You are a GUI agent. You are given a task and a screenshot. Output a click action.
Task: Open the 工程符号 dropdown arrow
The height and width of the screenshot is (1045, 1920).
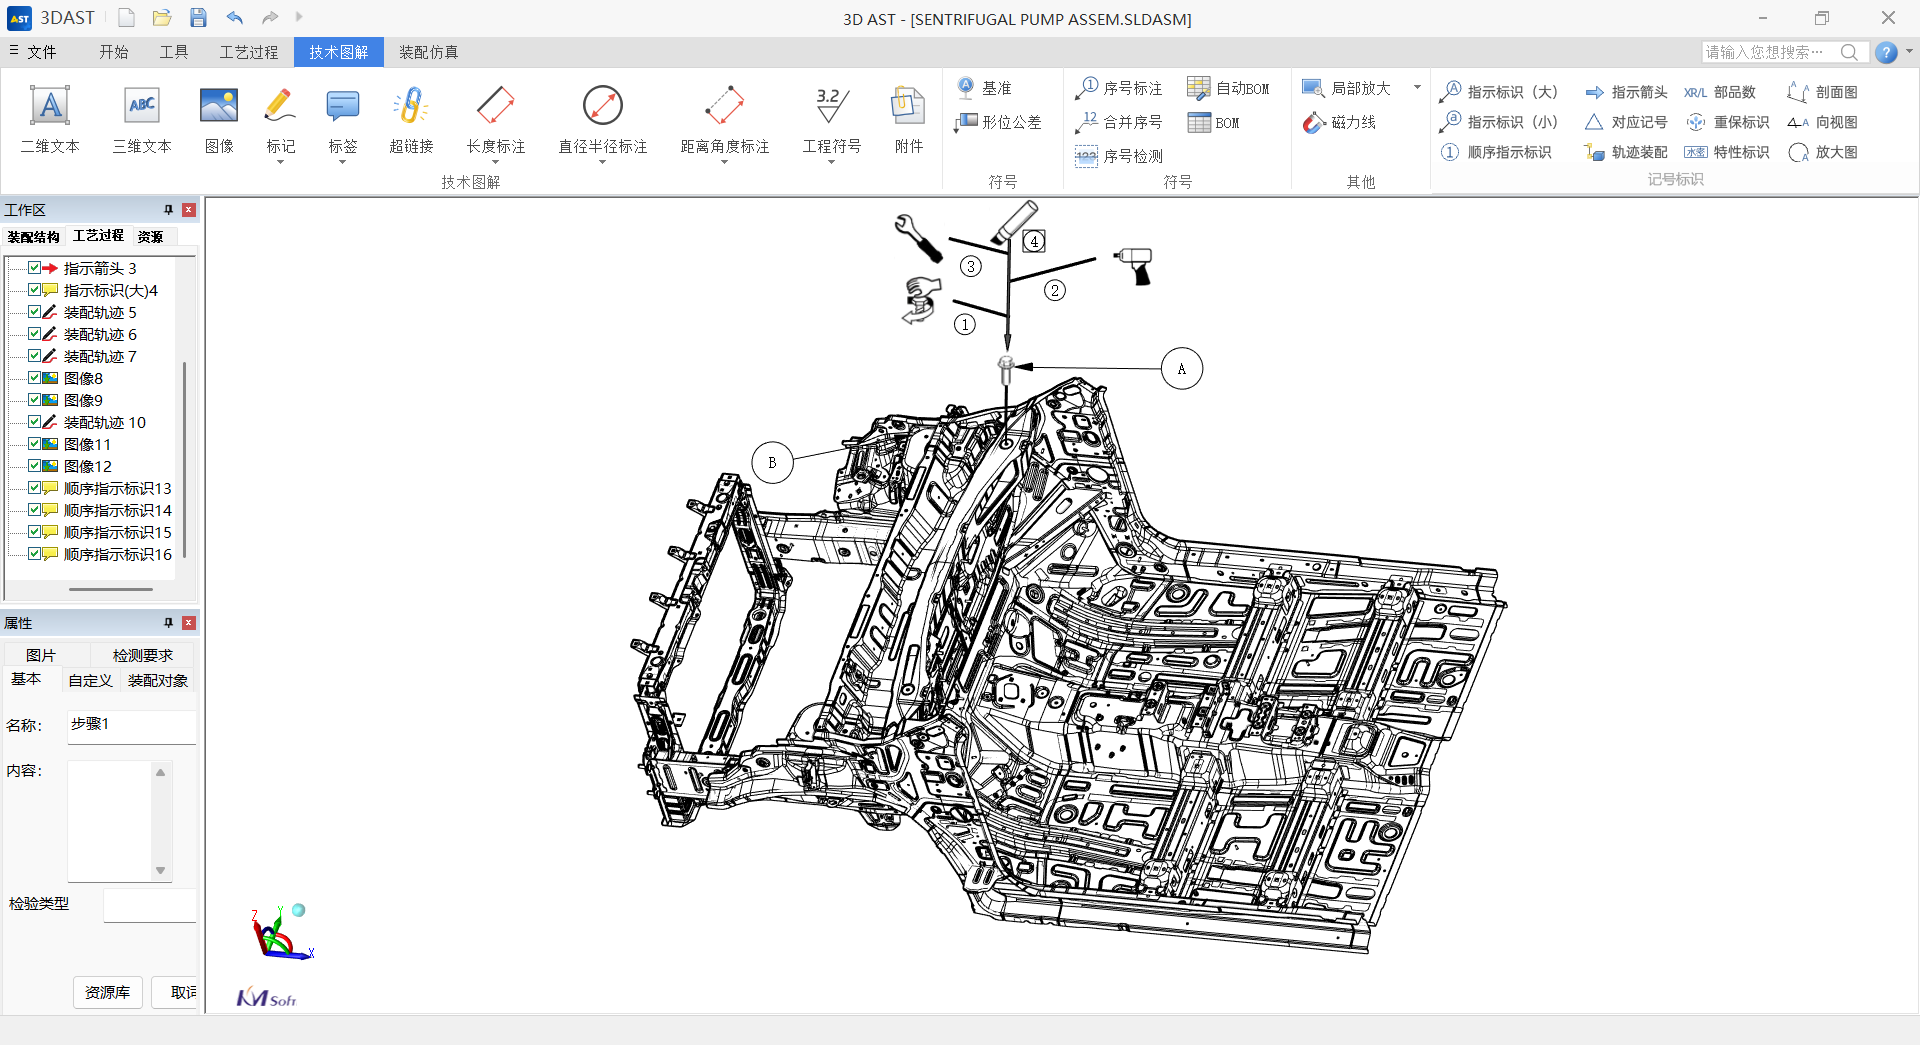(x=831, y=162)
